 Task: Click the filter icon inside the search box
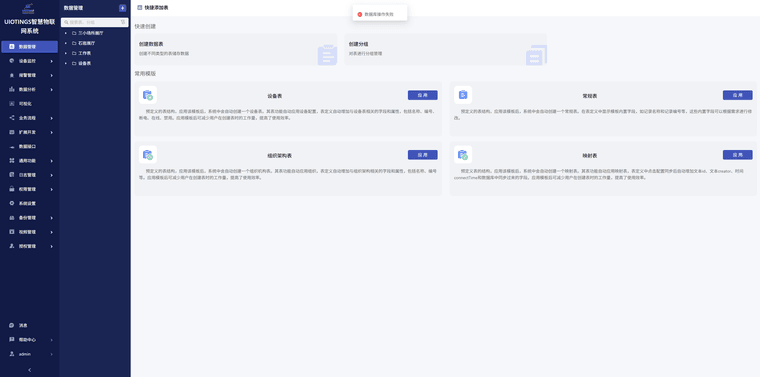(x=123, y=22)
